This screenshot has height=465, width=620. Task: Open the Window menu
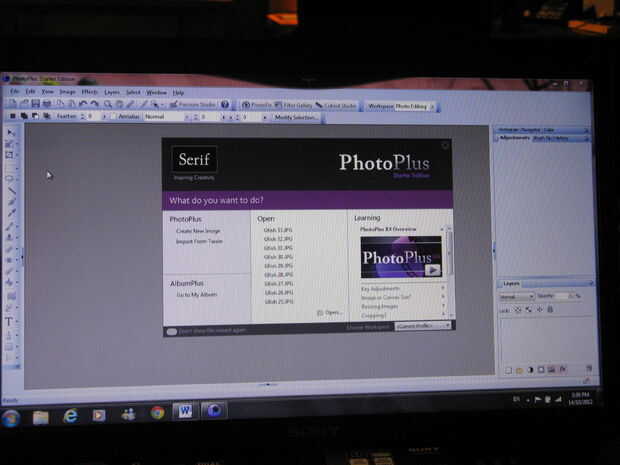tap(157, 93)
